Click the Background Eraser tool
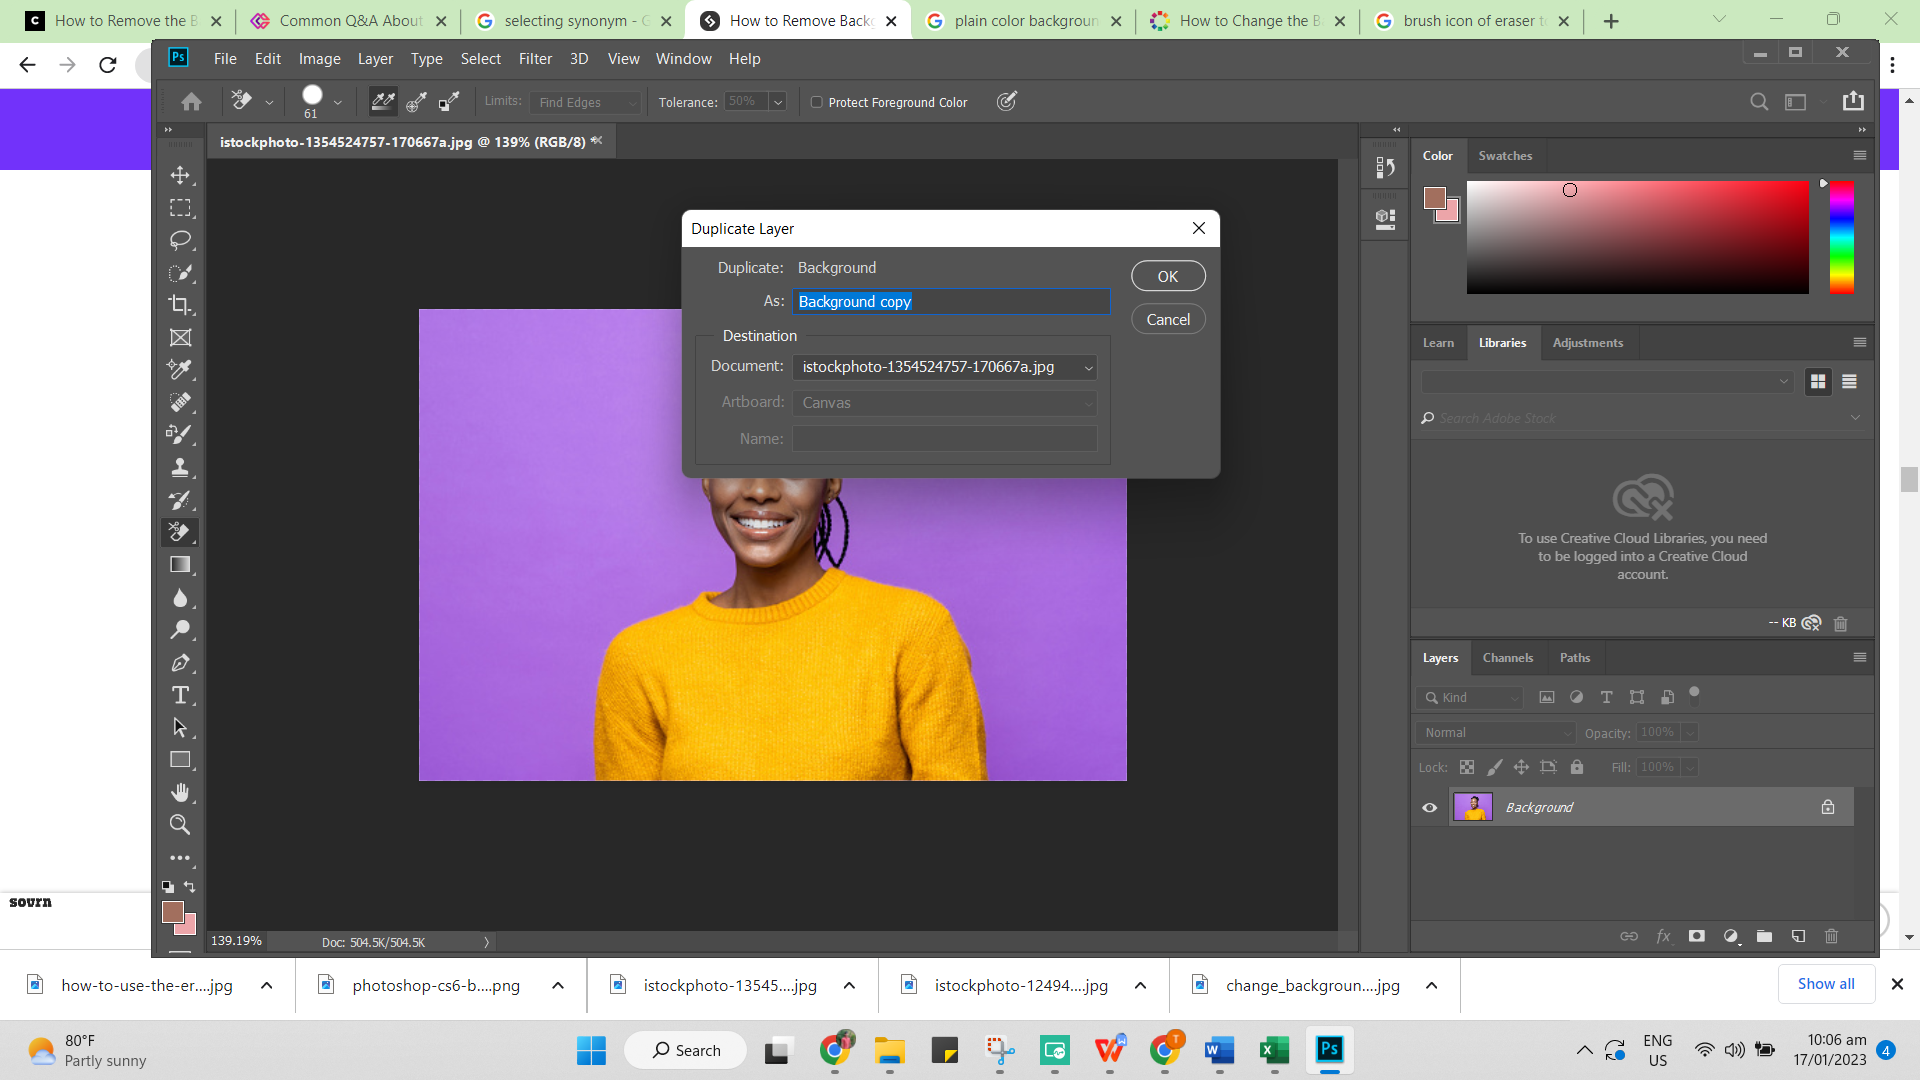1920x1080 pixels. (x=179, y=531)
